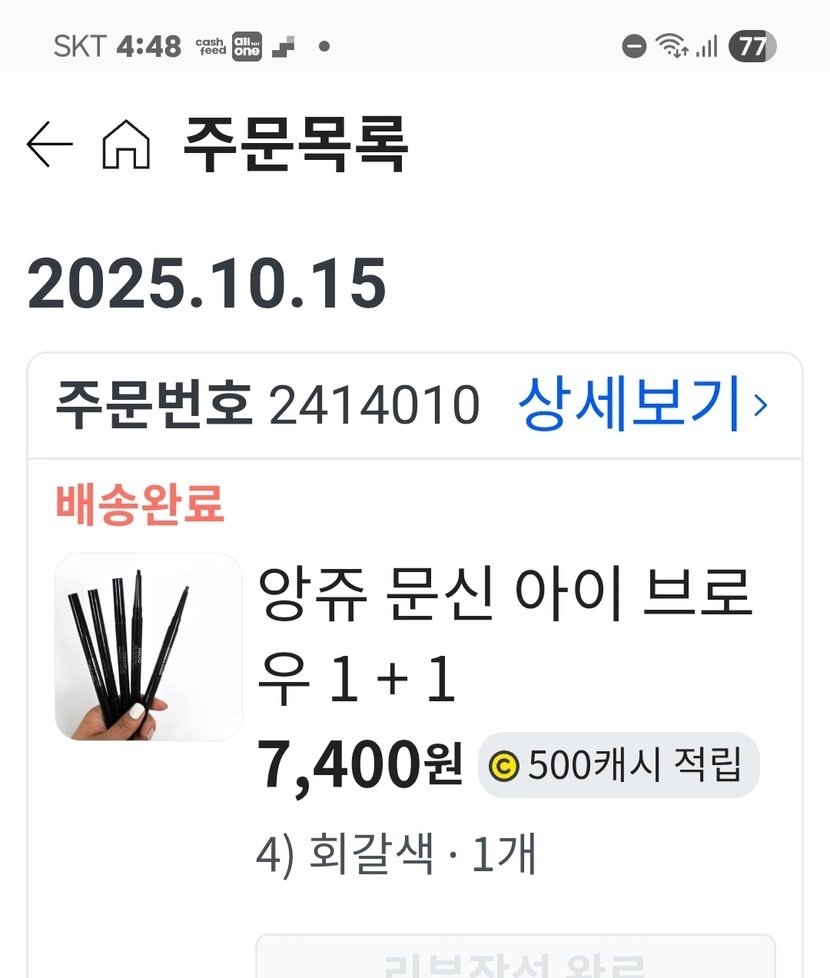830x978 pixels.
Task: Tap the cash feed status bar icon
Action: tap(211, 46)
